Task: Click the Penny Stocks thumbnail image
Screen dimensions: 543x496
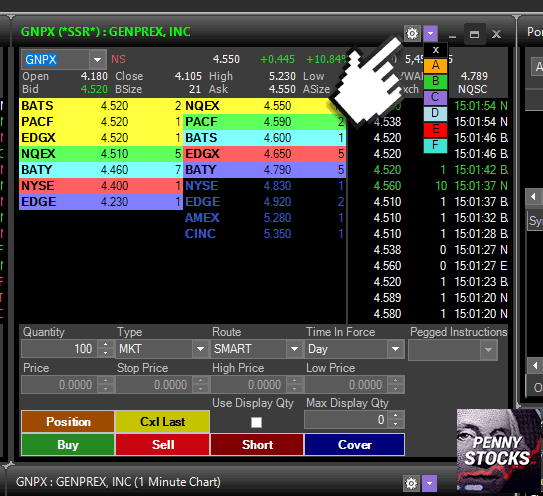Action: (x=499, y=450)
